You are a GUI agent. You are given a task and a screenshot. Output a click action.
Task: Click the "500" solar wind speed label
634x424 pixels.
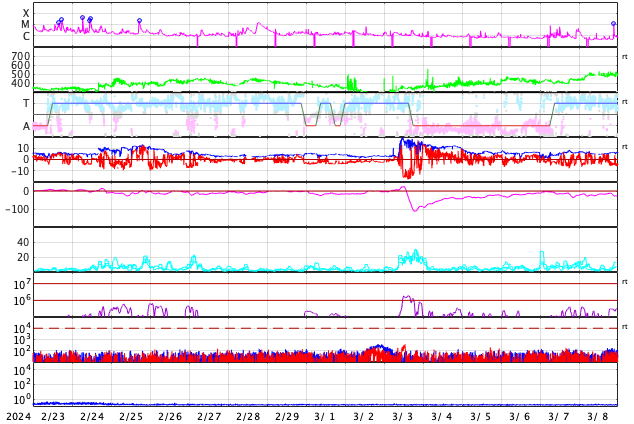(x=21, y=74)
